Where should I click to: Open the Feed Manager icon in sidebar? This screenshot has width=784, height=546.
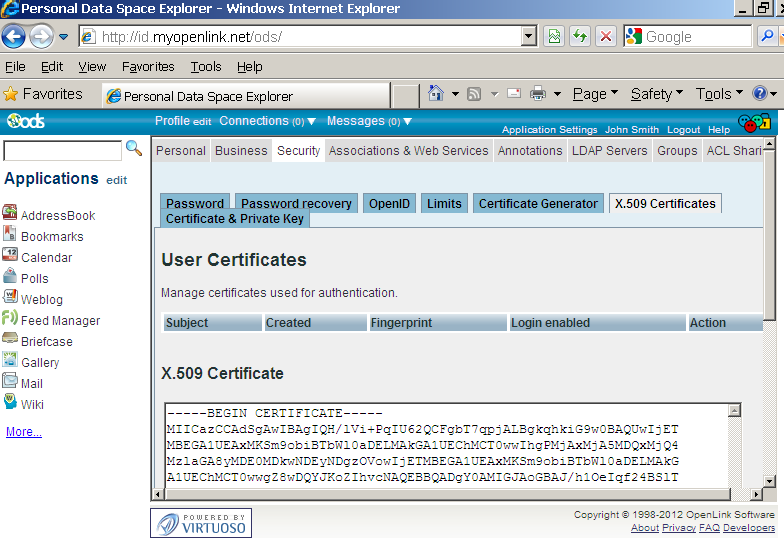[x=10, y=319]
